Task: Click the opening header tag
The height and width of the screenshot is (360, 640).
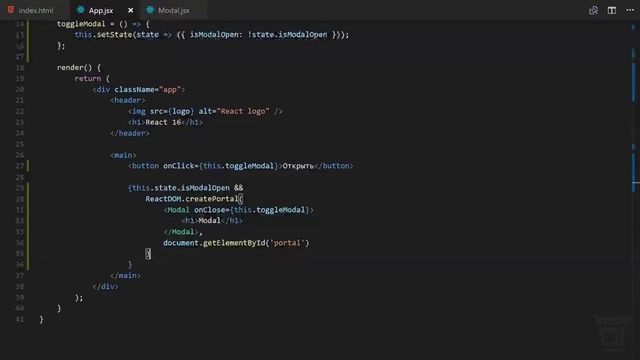Action: click(128, 100)
